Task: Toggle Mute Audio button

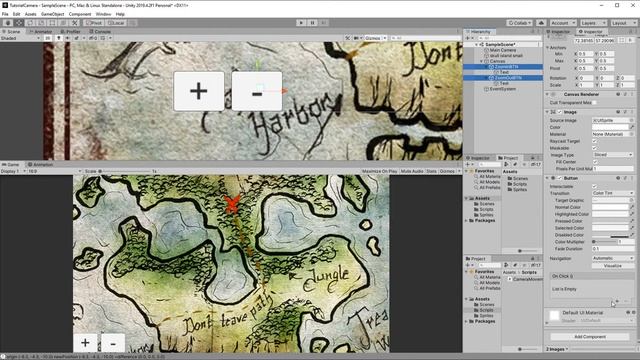Action: coord(412,171)
